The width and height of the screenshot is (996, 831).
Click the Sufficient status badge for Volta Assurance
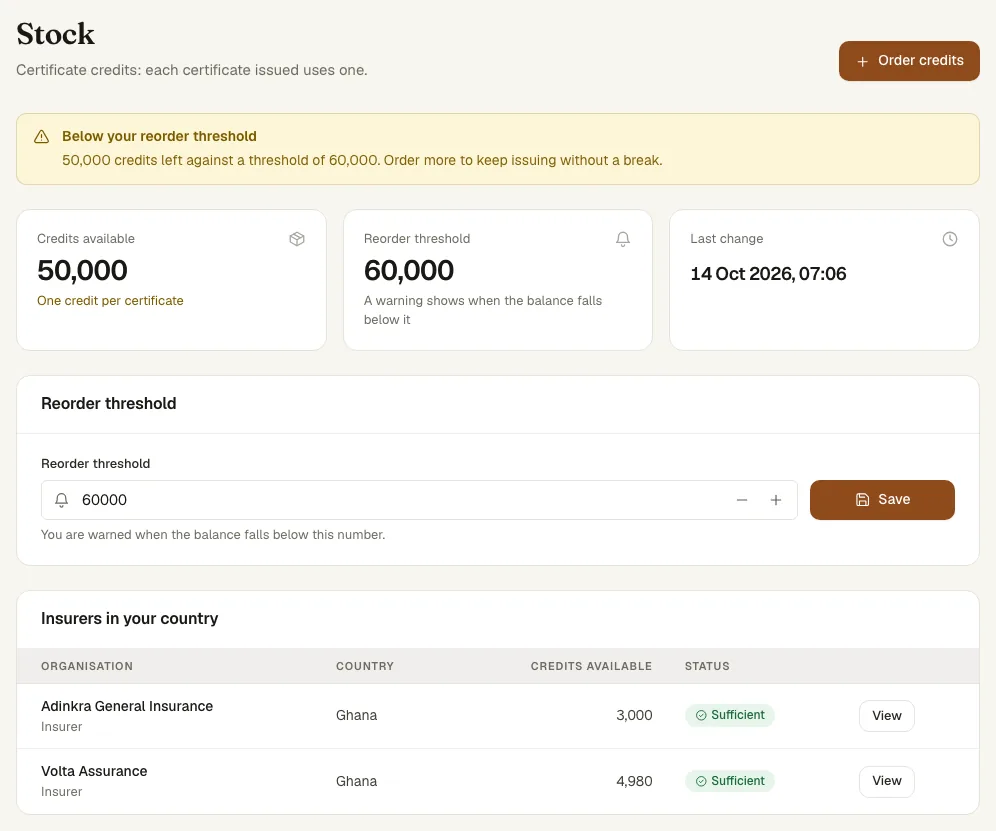[x=730, y=781]
